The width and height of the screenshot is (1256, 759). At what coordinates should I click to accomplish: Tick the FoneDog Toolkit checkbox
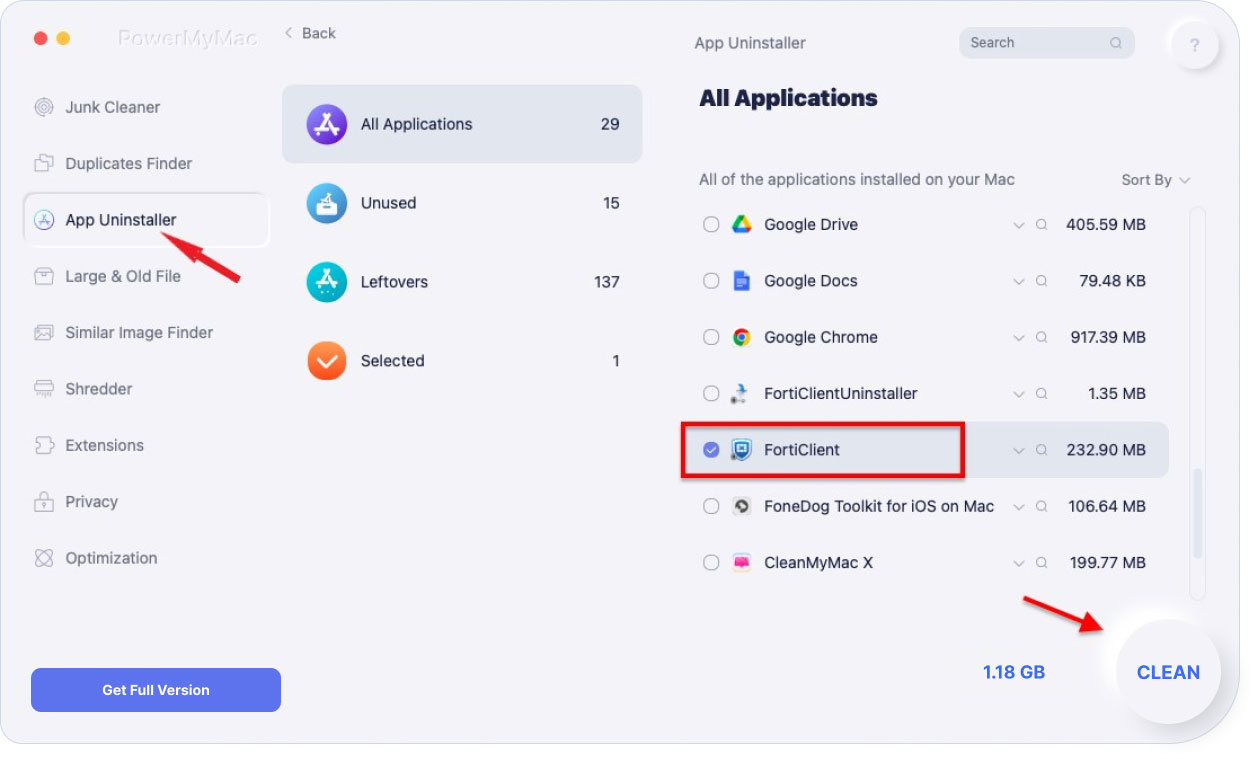pos(711,506)
